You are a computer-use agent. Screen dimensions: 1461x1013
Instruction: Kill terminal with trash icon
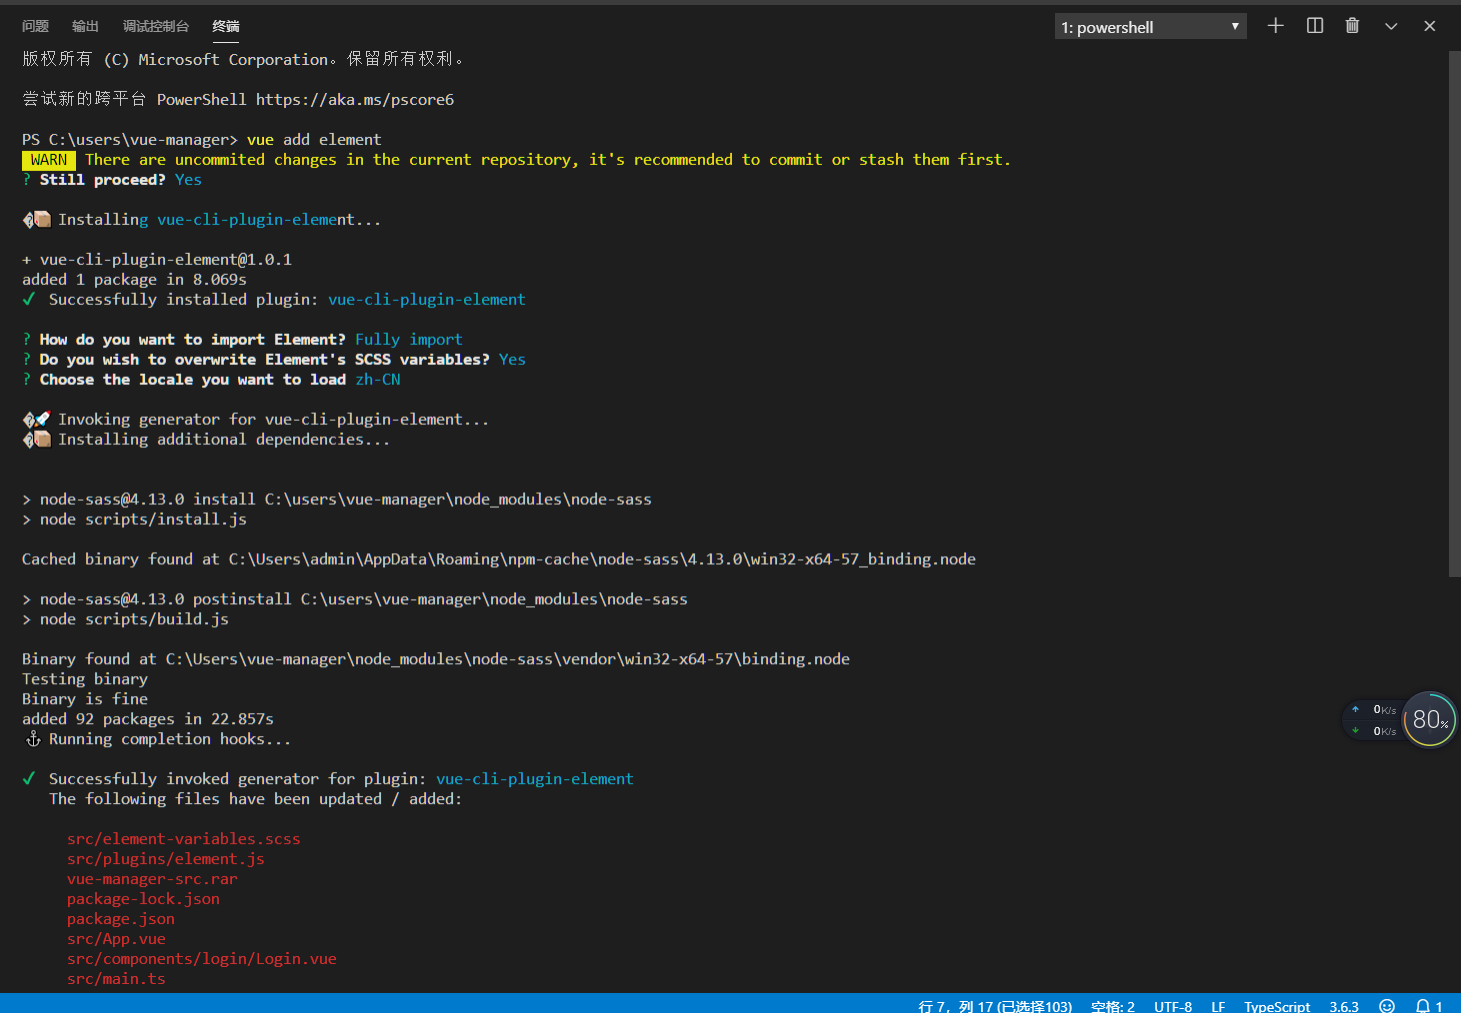[x=1352, y=26]
